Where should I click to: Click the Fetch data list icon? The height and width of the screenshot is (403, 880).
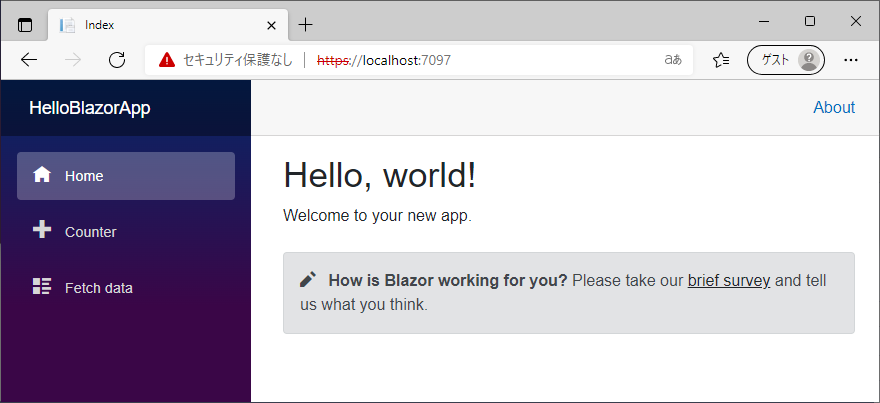click(x=42, y=286)
